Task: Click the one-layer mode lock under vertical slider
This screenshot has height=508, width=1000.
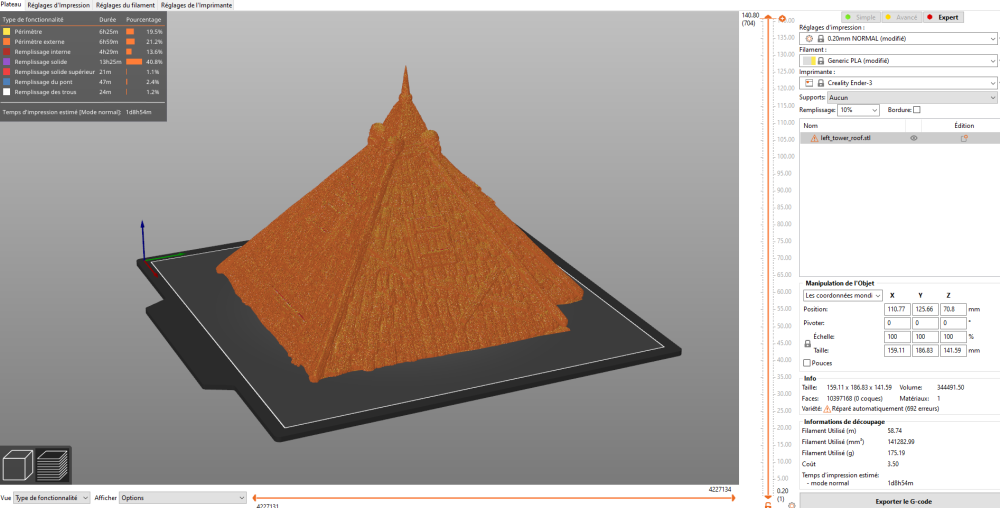Action: click(768, 505)
